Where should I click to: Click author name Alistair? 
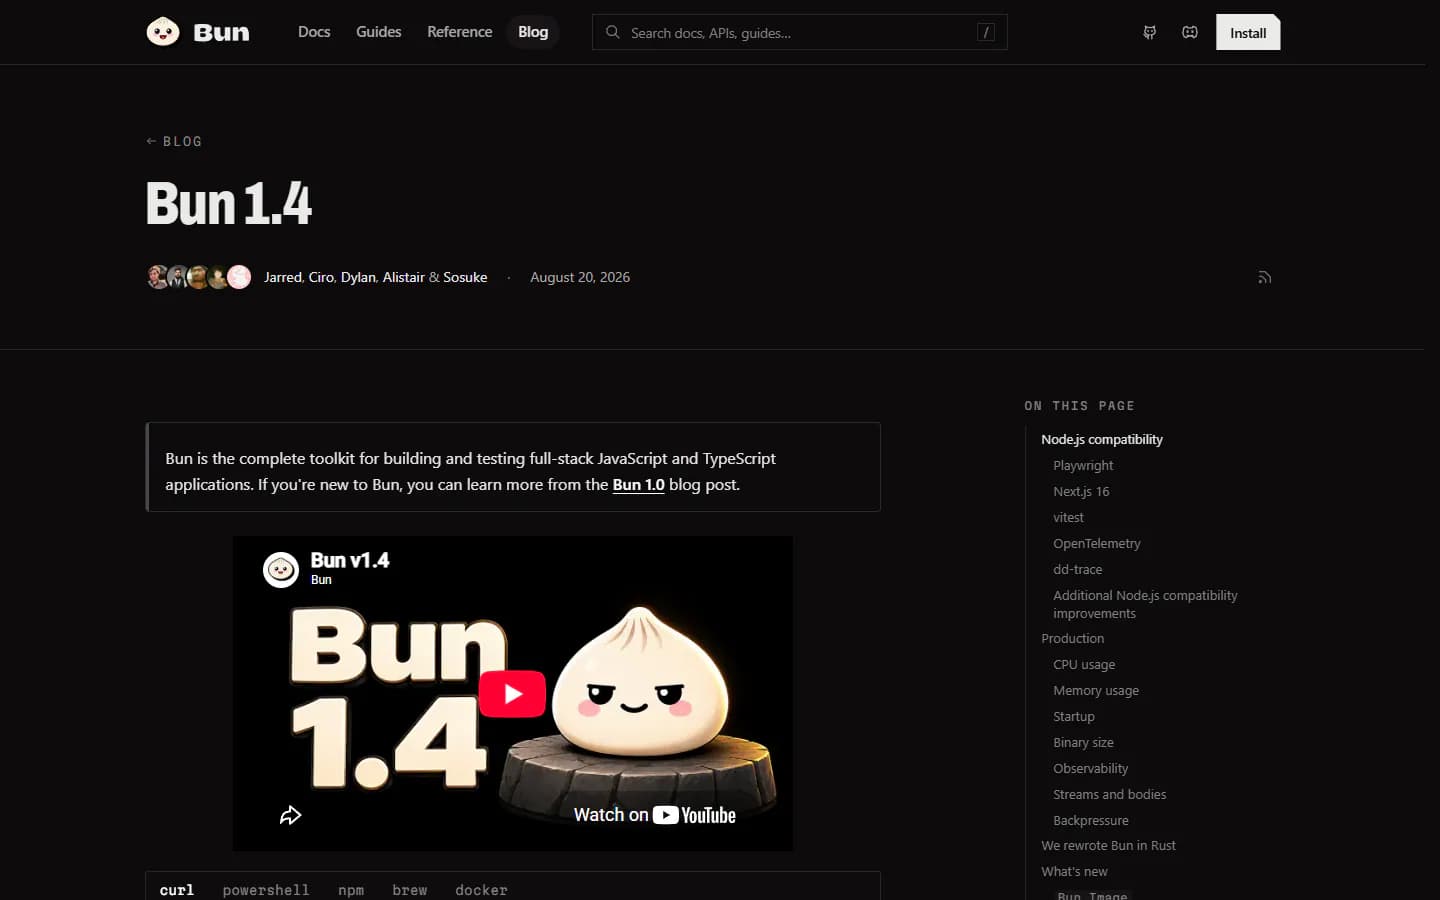click(x=404, y=277)
